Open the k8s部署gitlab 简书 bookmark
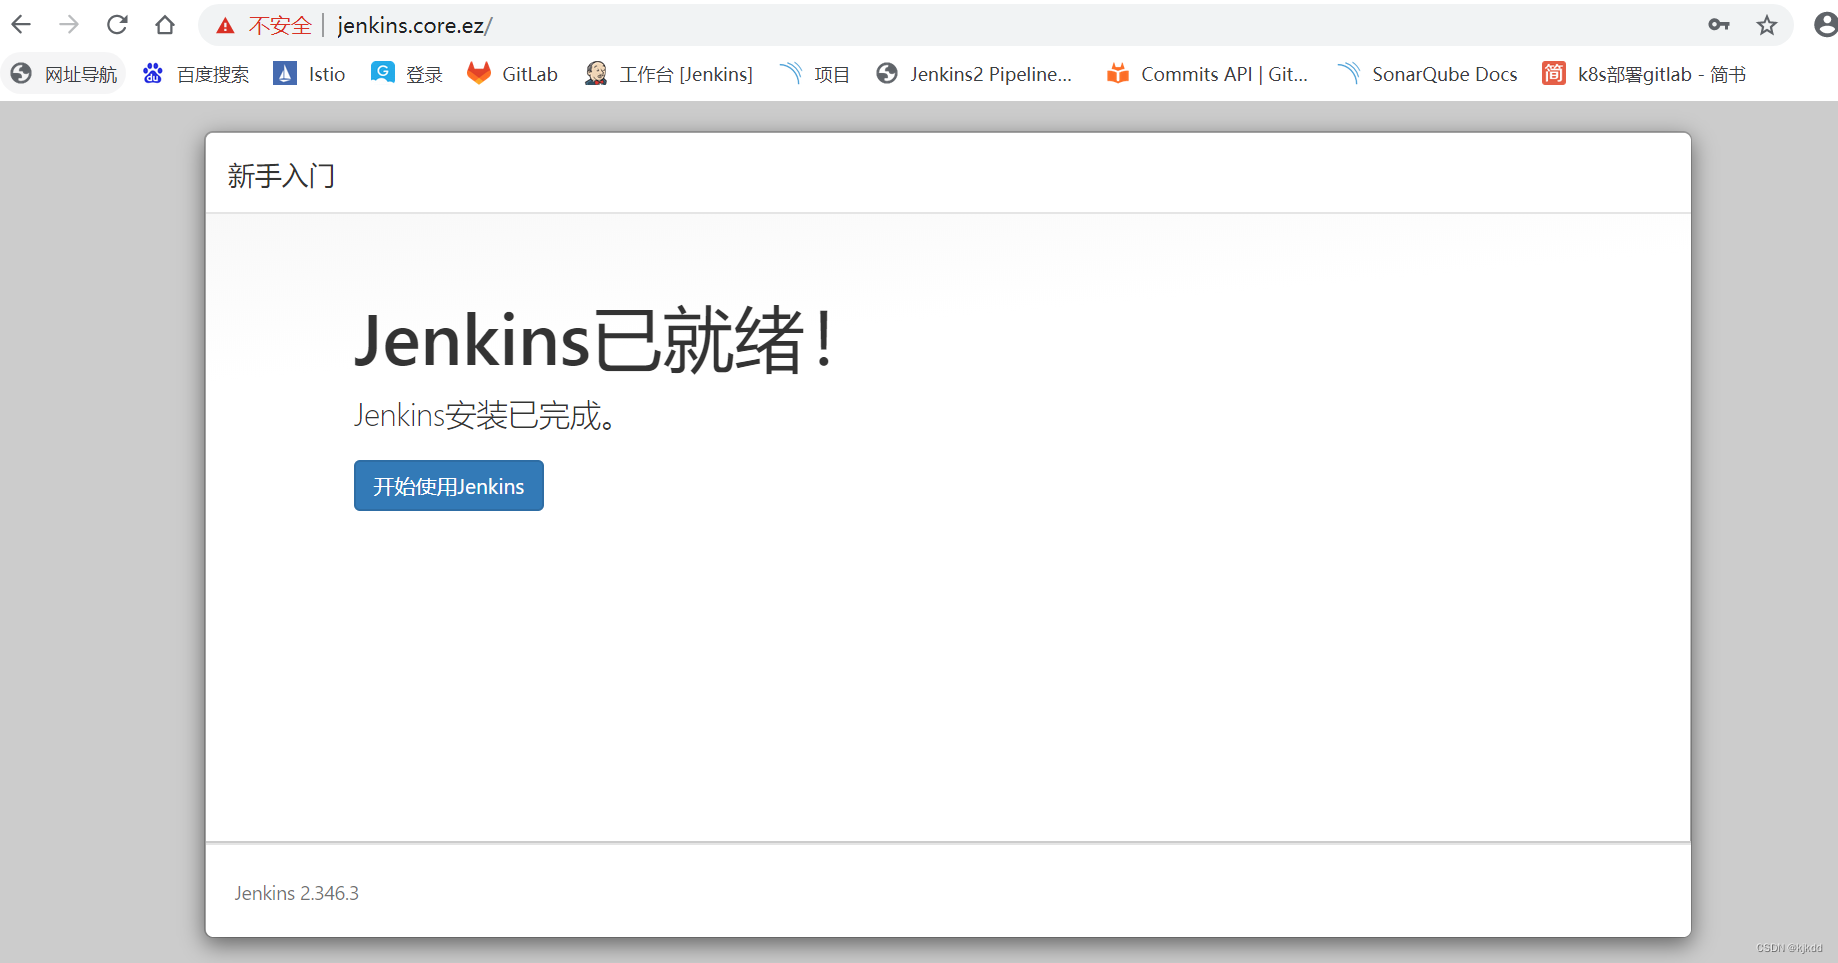Screen dimensions: 1838x963 (x=1645, y=74)
